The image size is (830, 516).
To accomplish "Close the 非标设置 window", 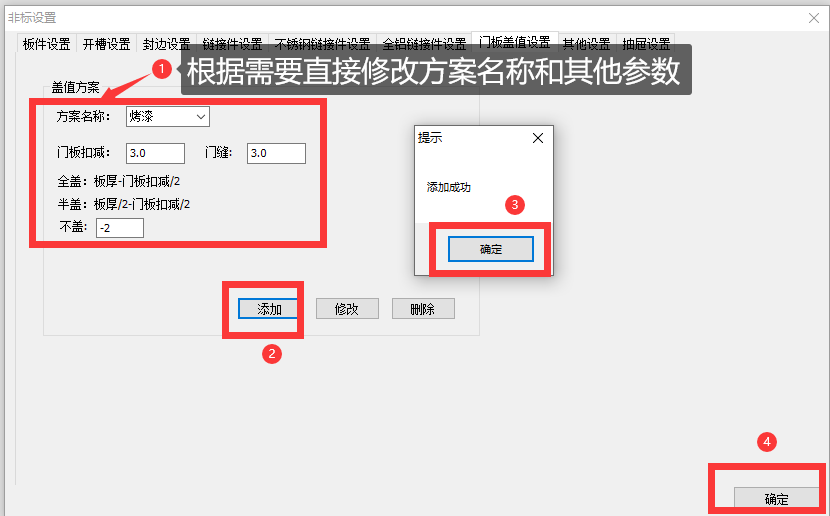I will [814, 18].
